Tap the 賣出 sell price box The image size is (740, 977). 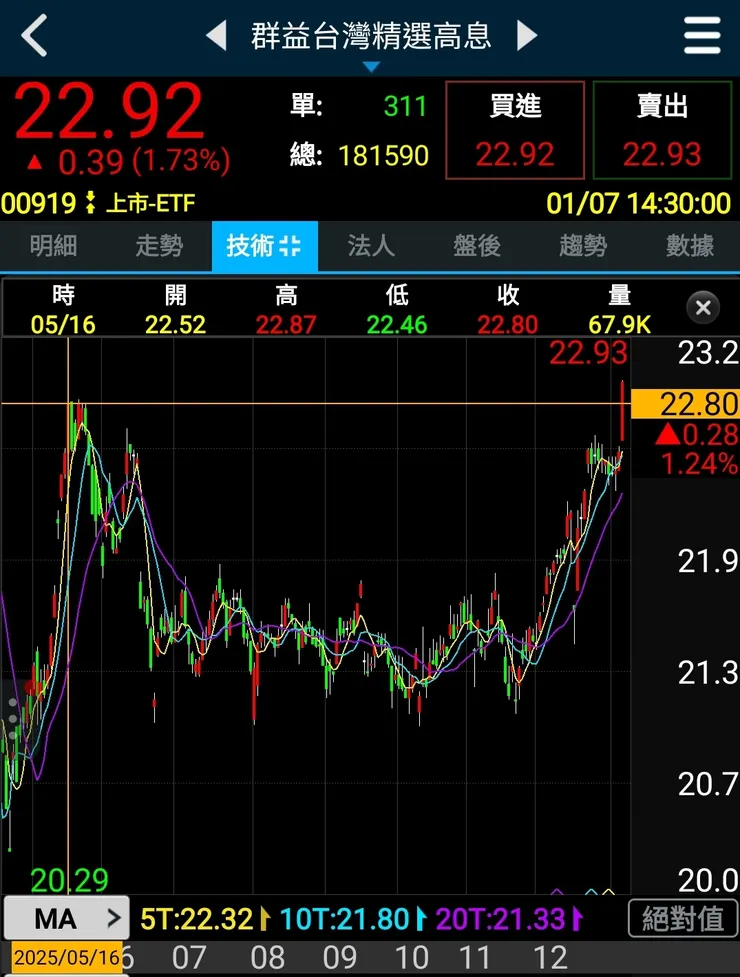[662, 130]
